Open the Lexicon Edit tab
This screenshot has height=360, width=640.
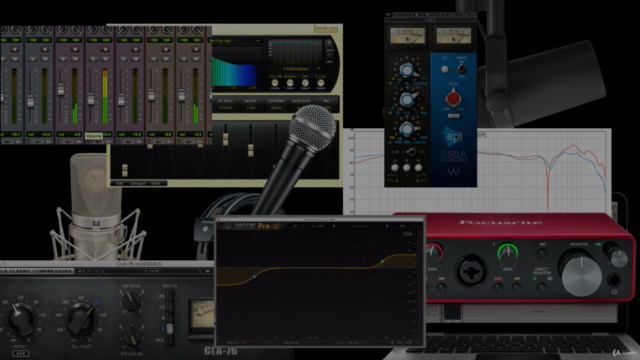(120, 184)
